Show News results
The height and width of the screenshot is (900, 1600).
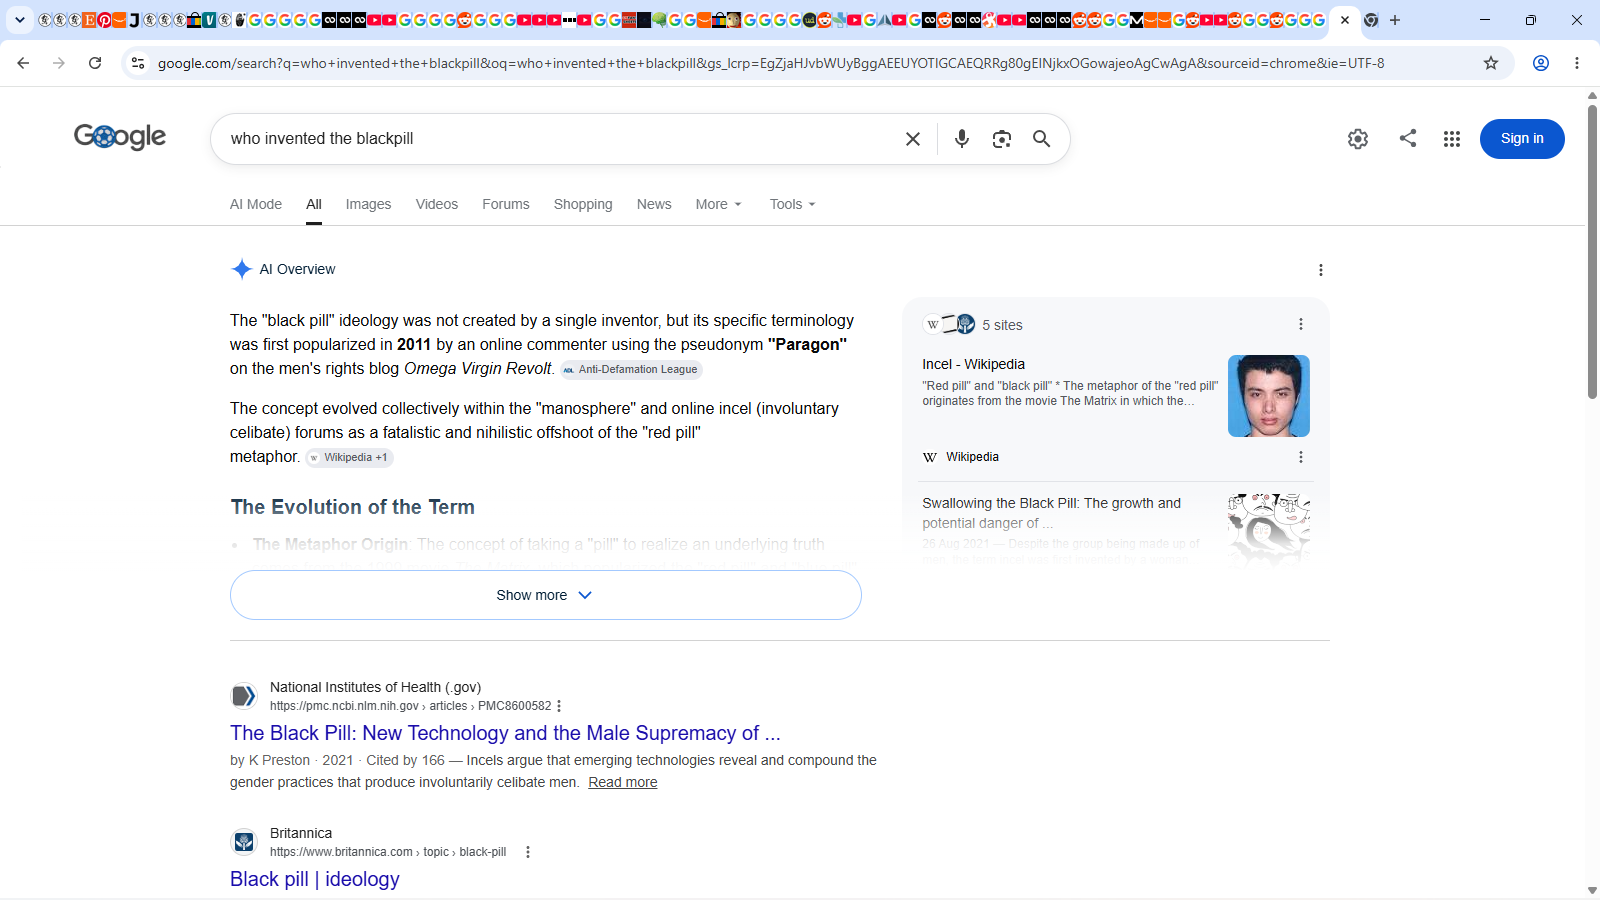pos(654,204)
